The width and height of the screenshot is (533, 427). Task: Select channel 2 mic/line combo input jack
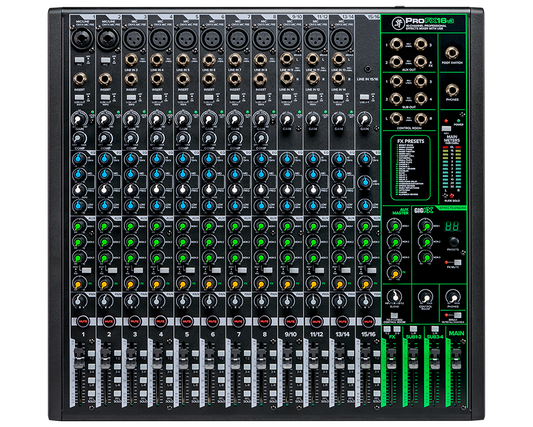(x=108, y=38)
